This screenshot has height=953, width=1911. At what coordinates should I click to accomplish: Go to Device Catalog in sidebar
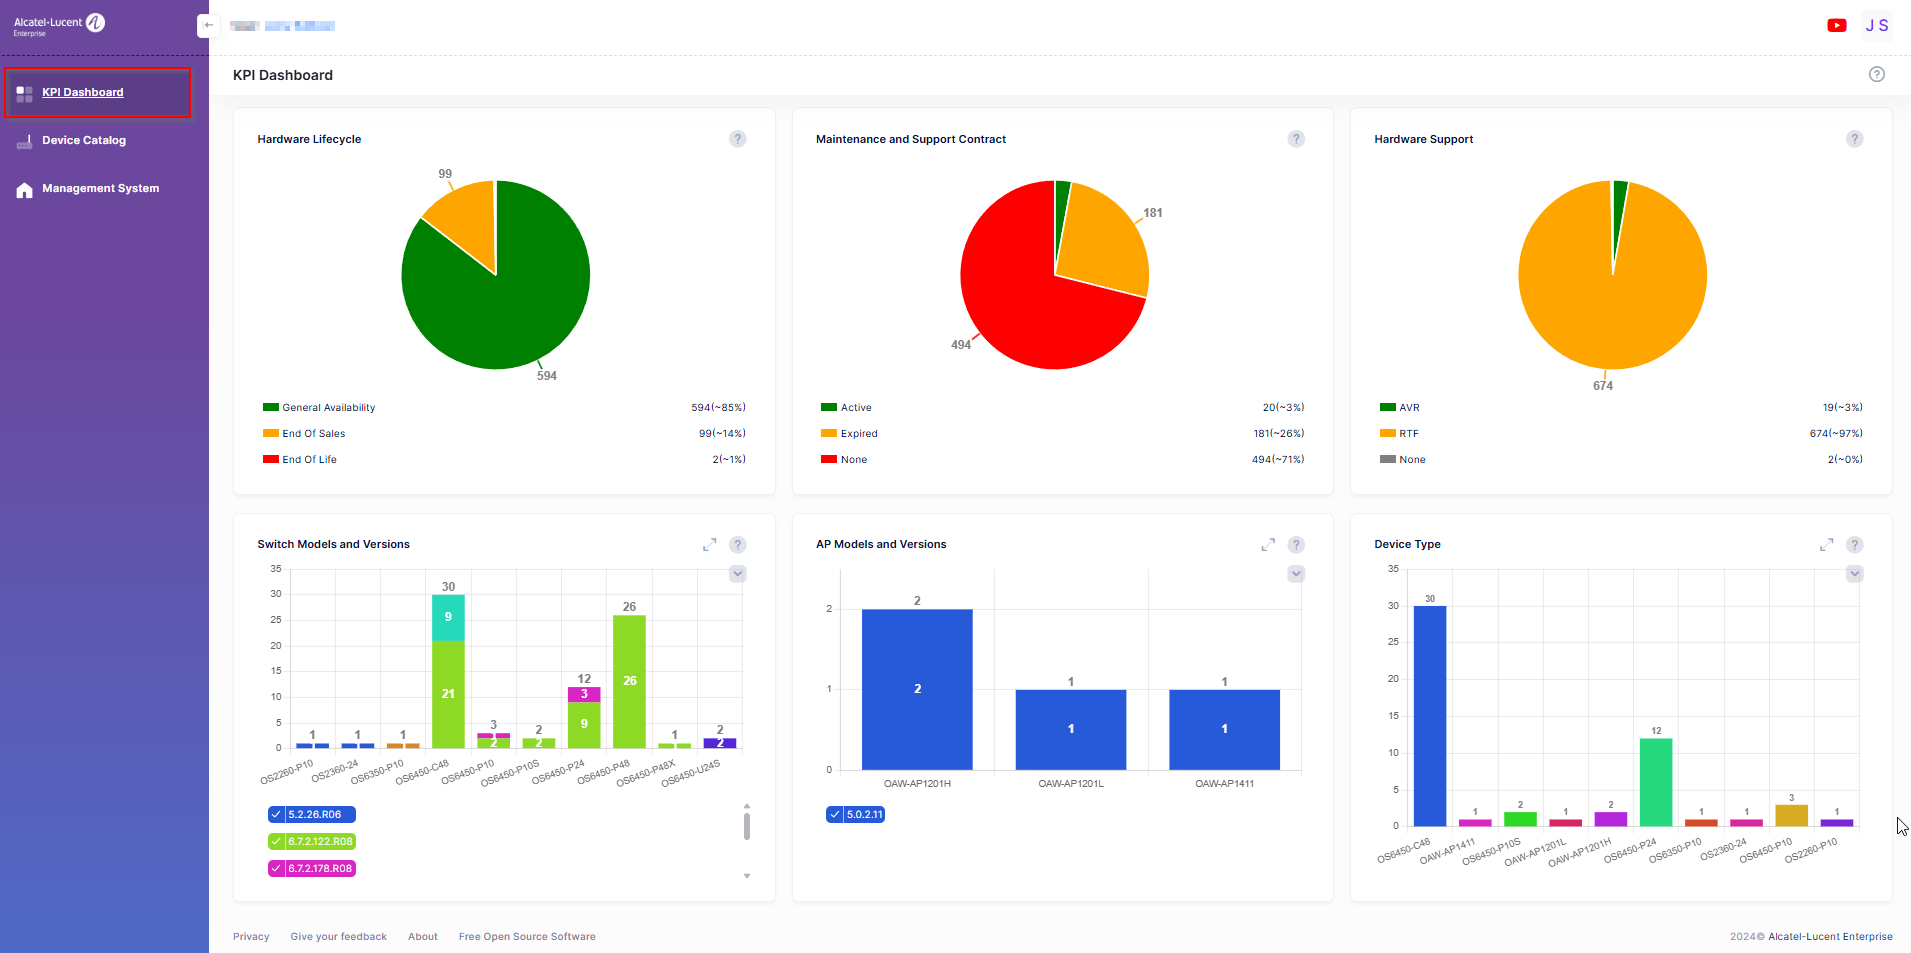pos(84,141)
